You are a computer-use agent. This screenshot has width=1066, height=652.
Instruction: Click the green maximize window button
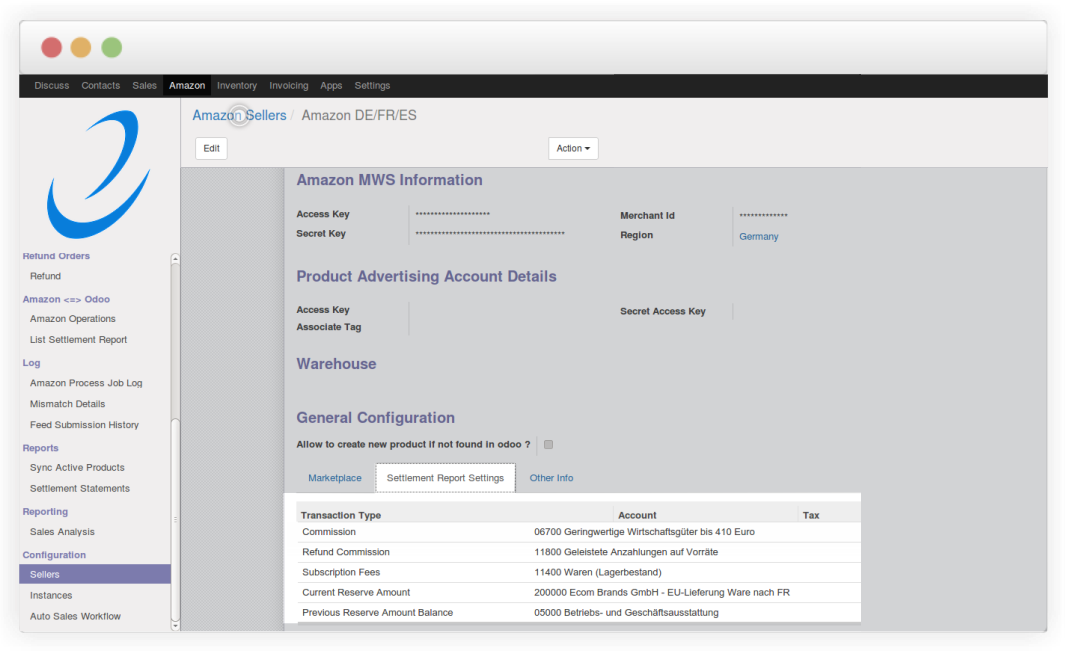pyautogui.click(x=111, y=48)
